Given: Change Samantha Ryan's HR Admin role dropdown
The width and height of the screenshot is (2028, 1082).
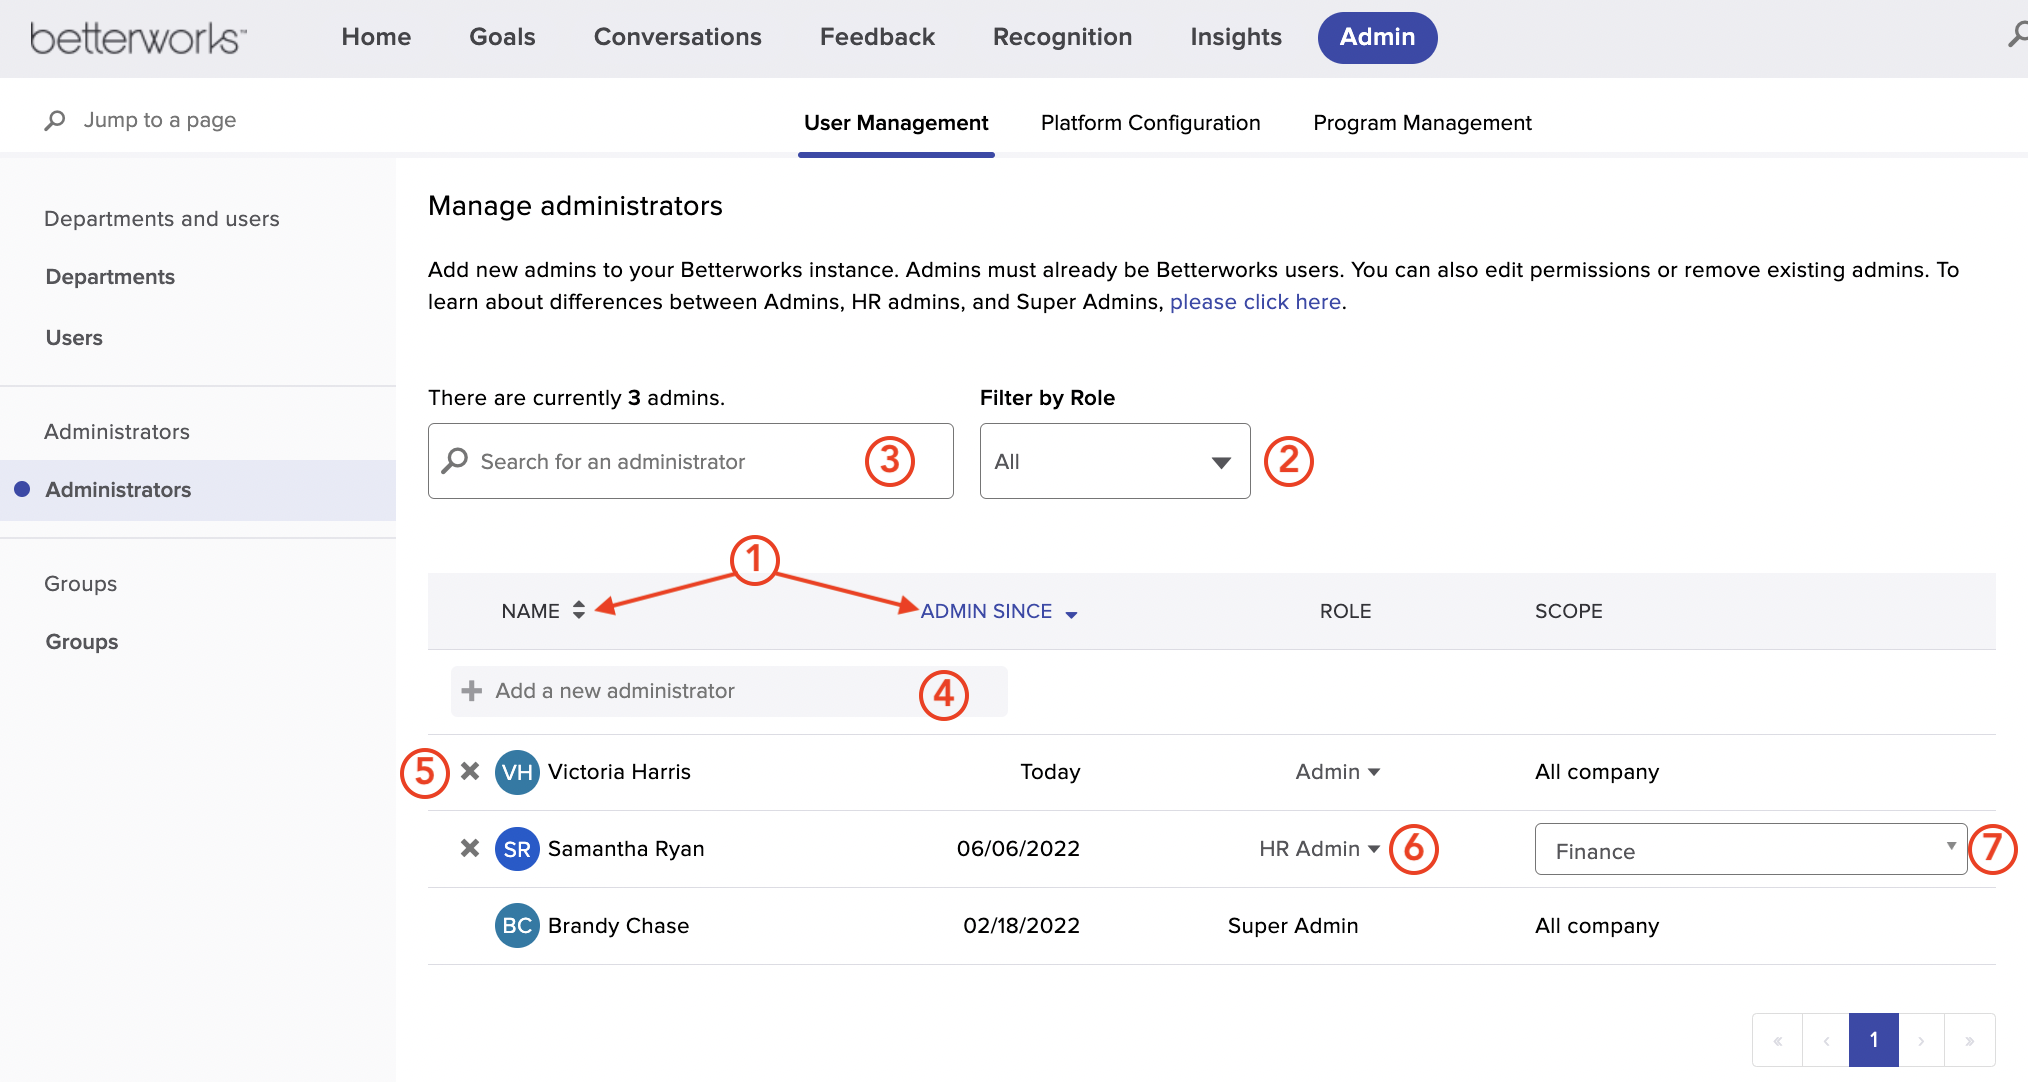Looking at the screenshot, I should click(1317, 848).
